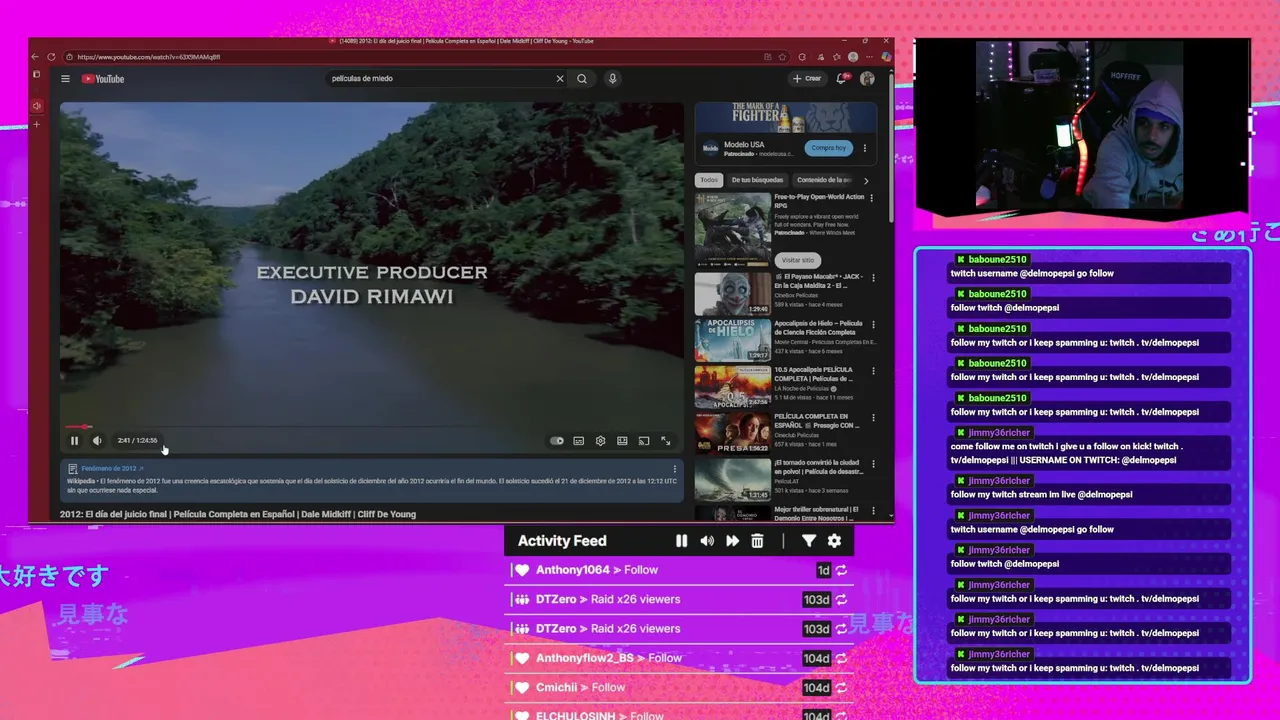Click baboune2510 username above the 'twitch username' message
This screenshot has height=720, width=1280.
tap(998, 260)
